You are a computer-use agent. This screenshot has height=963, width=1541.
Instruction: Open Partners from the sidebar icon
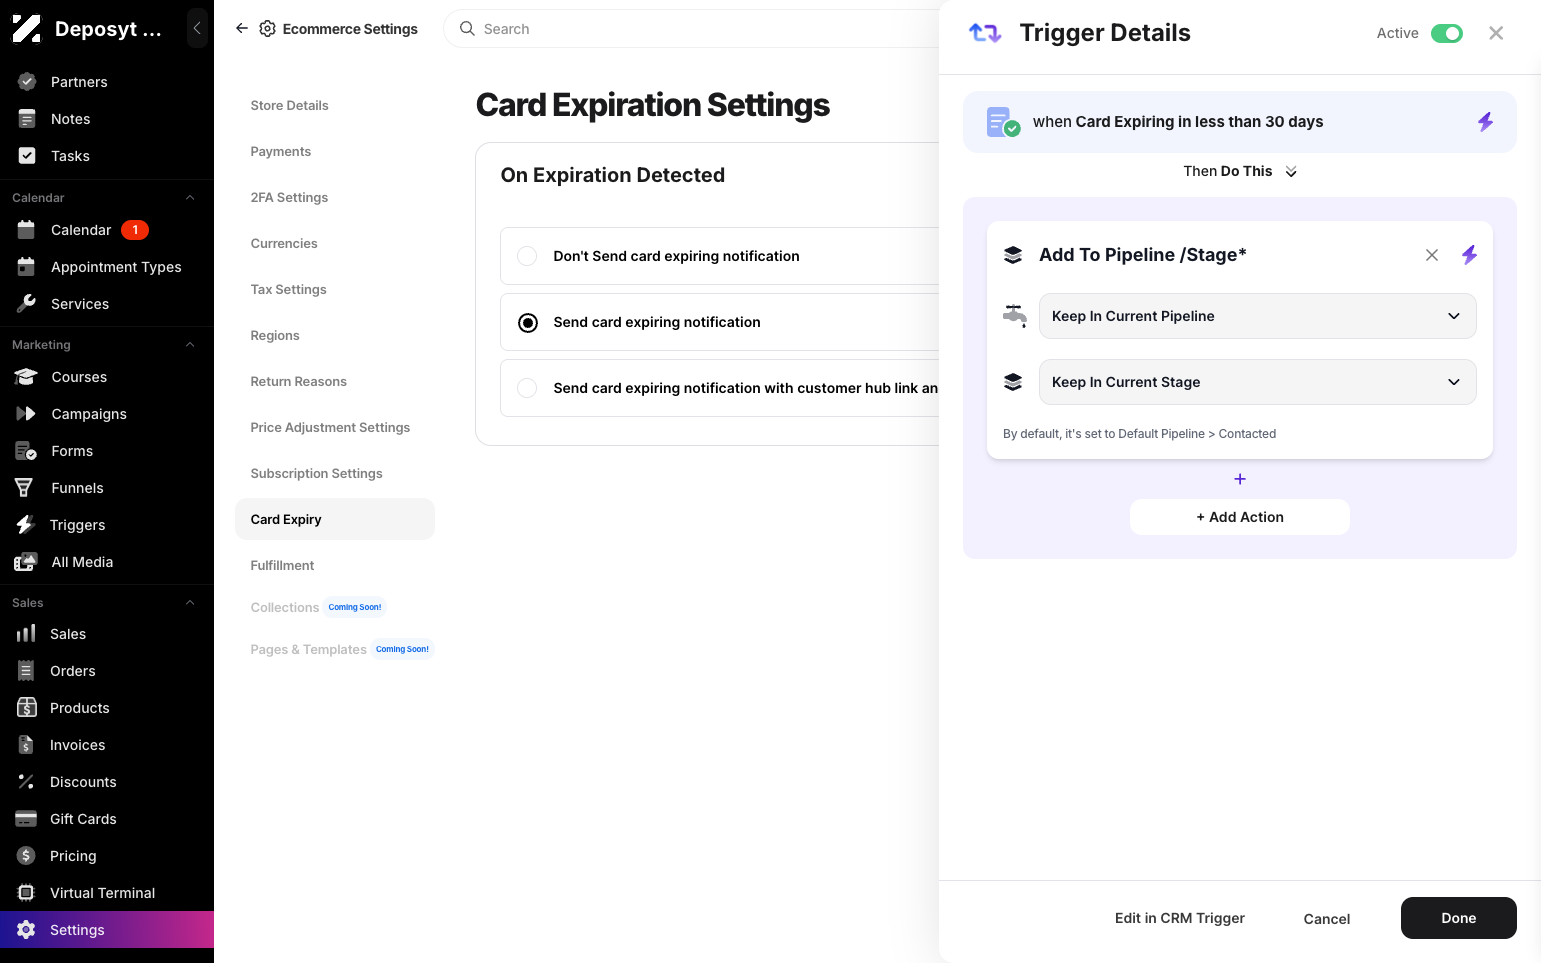[27, 82]
